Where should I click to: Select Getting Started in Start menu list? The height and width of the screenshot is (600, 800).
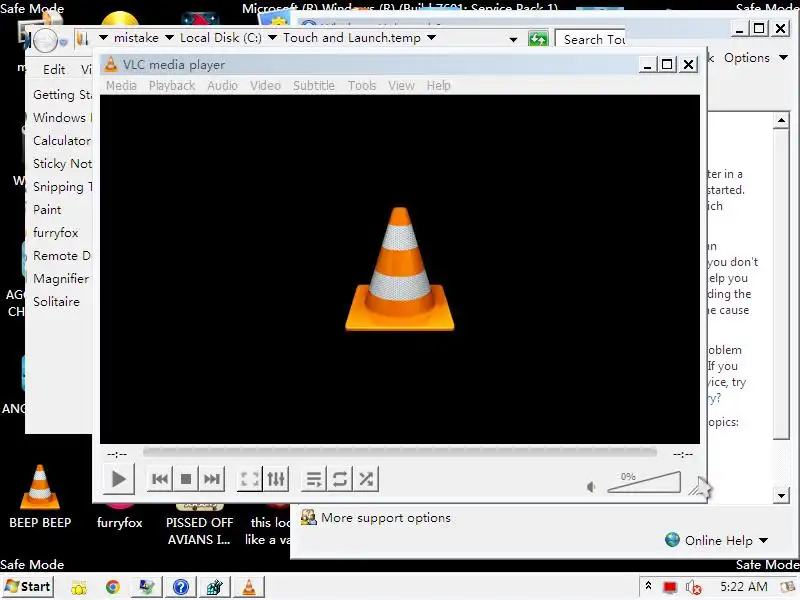60,95
